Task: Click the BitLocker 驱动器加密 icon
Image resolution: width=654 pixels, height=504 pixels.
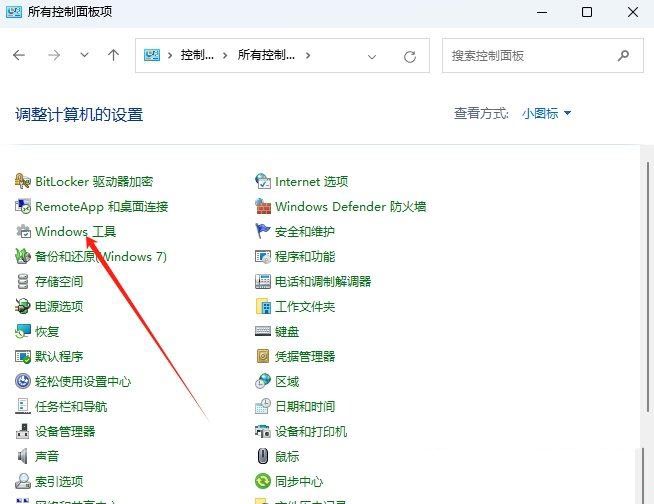Action: (23, 181)
